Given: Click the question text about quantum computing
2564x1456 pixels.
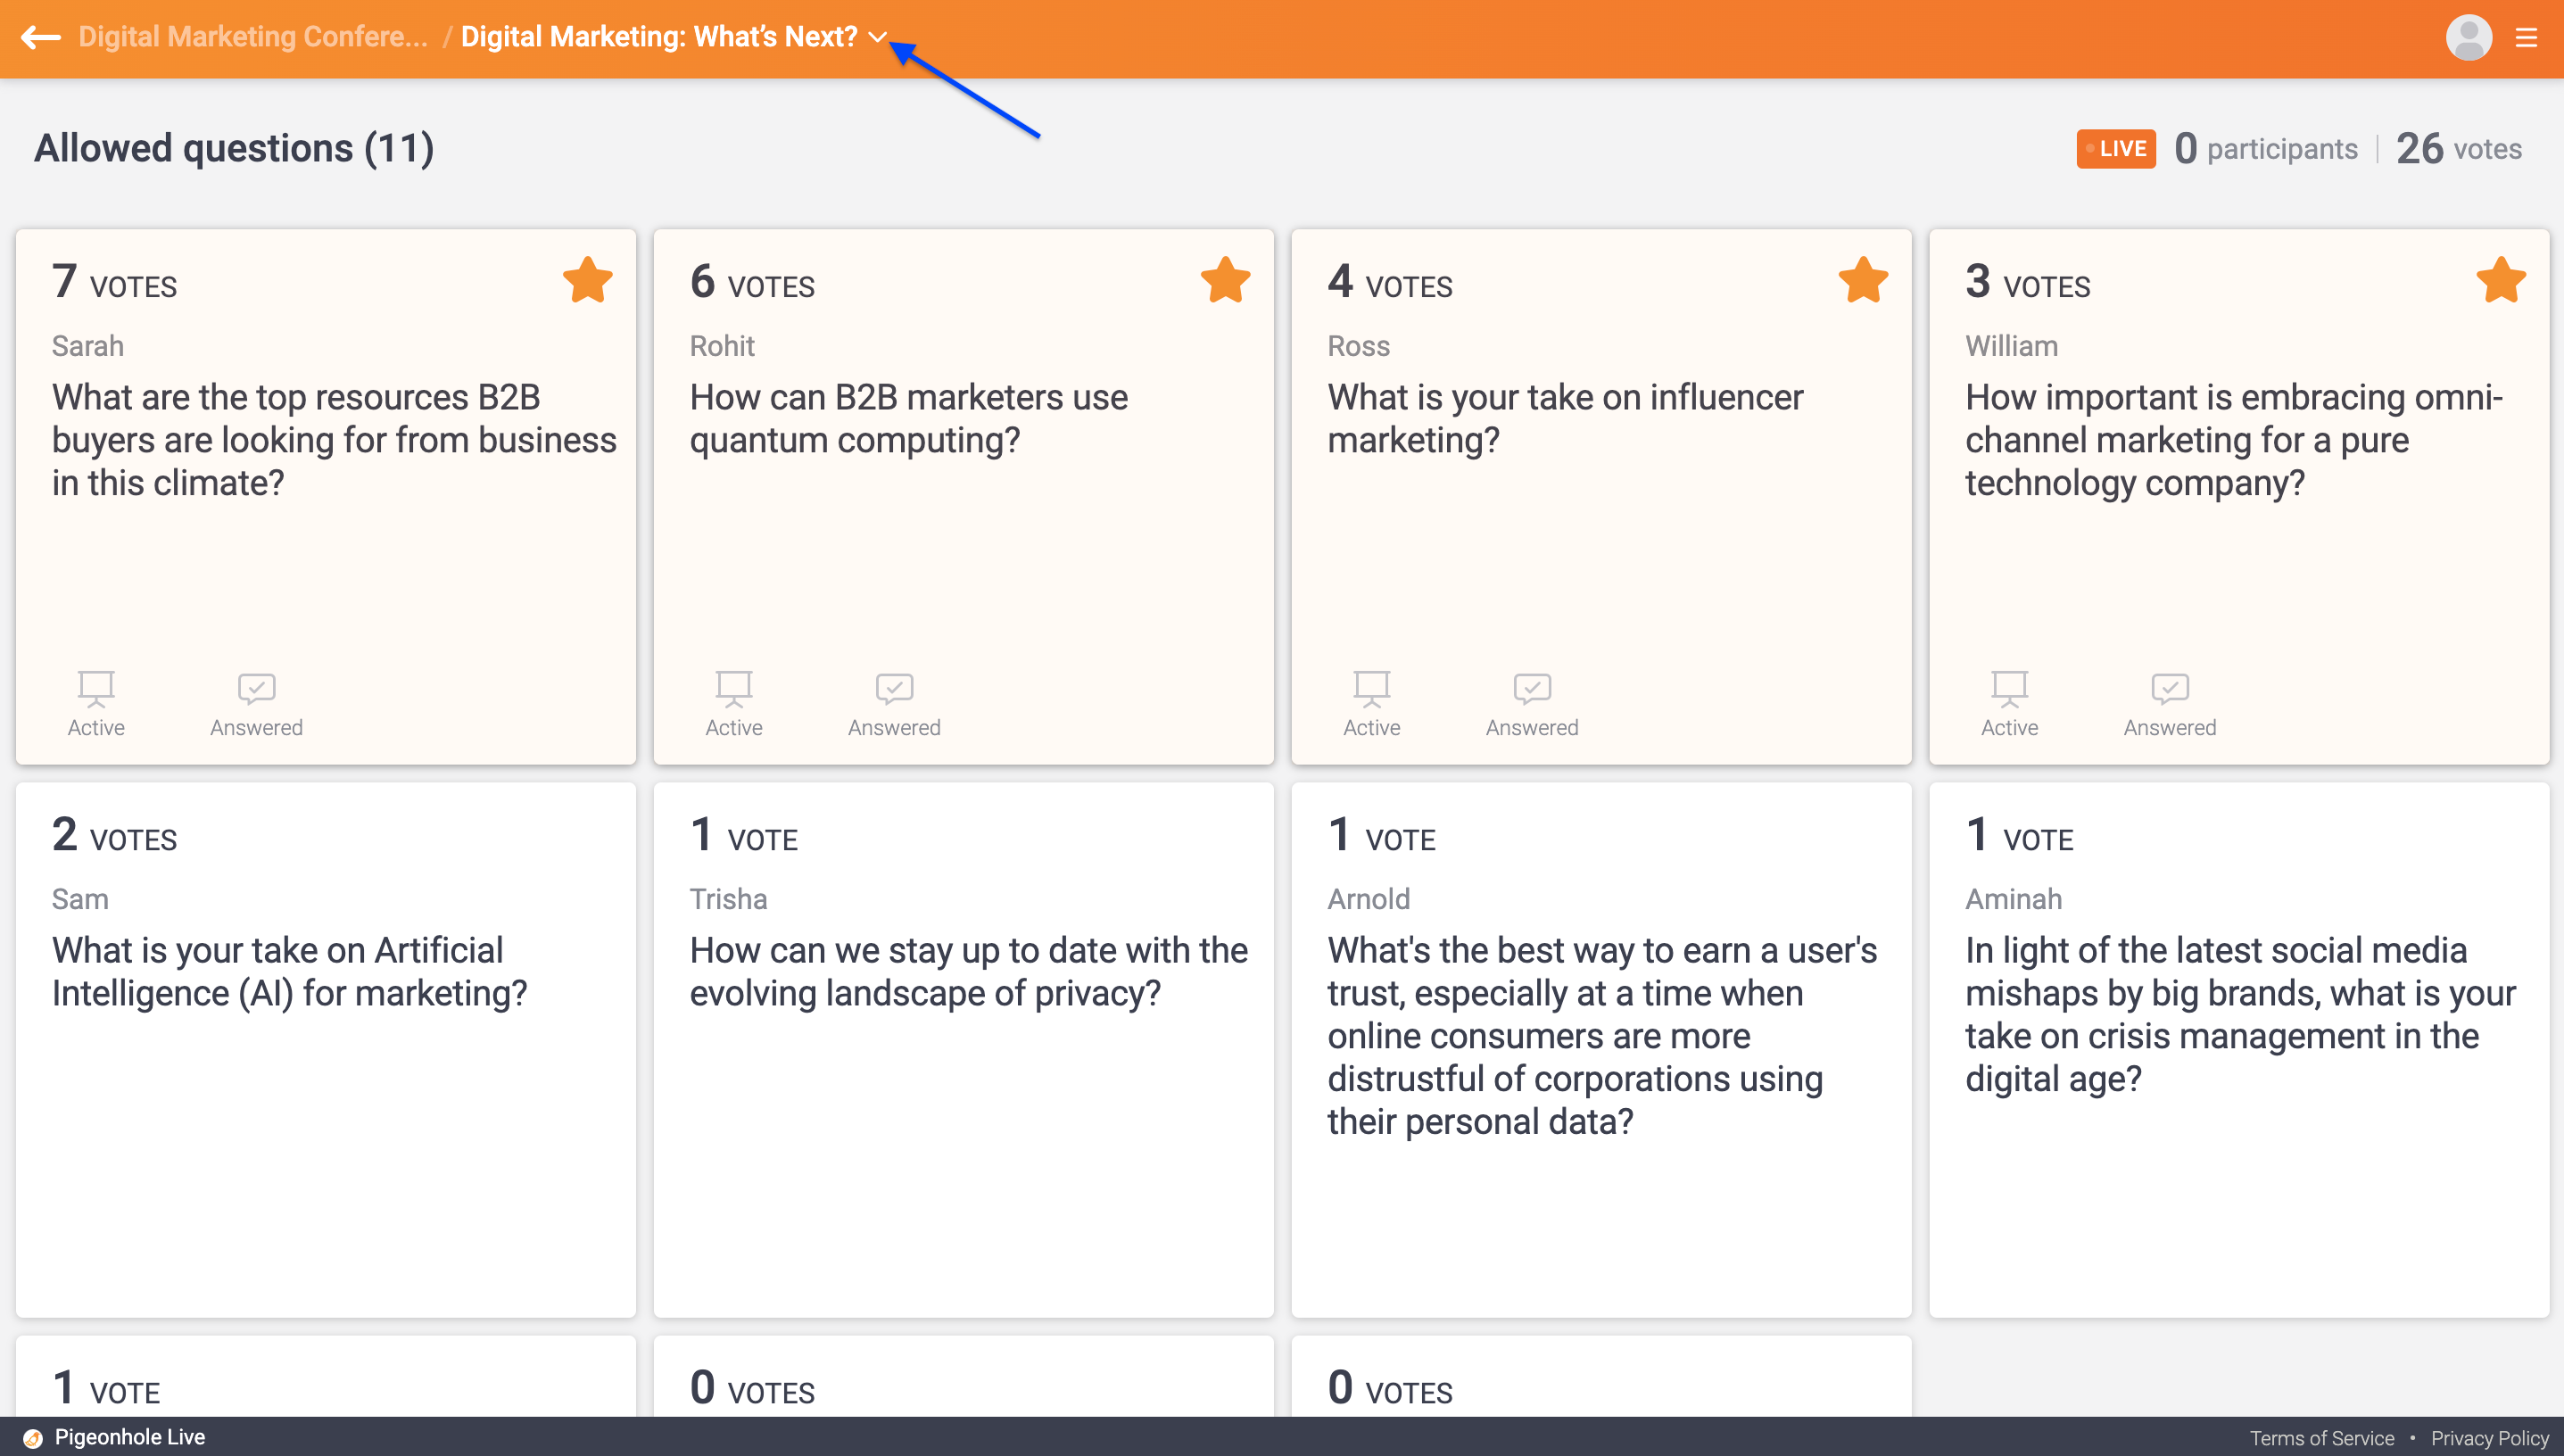Looking at the screenshot, I should [908, 419].
